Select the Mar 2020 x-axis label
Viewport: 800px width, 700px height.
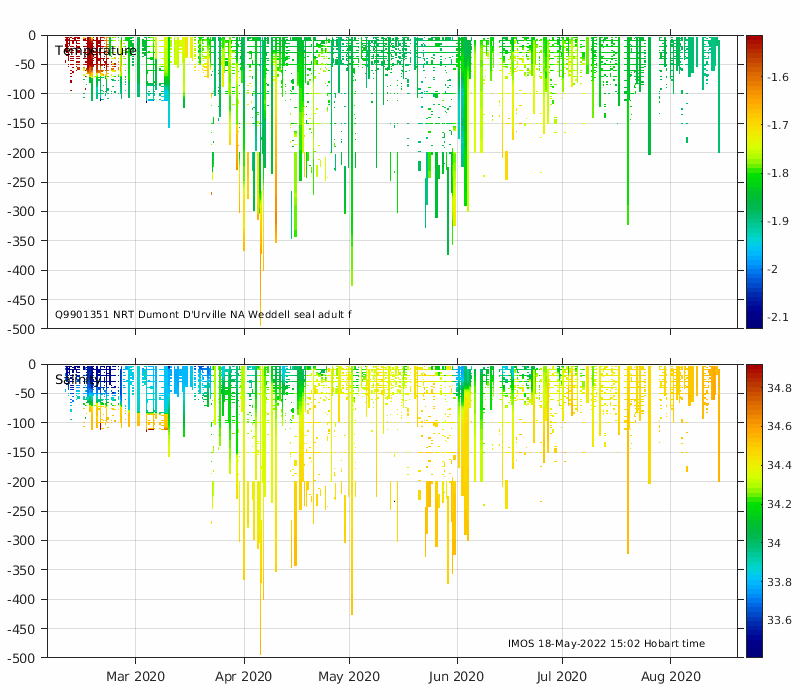(x=135, y=677)
